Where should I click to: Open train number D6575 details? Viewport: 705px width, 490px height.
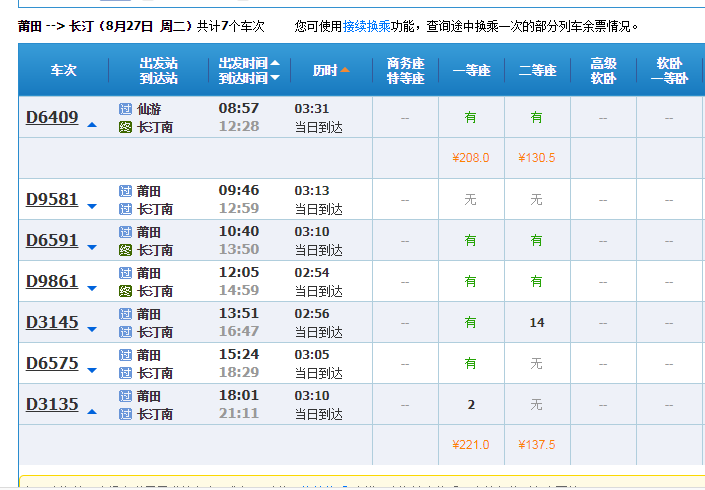[x=52, y=363]
